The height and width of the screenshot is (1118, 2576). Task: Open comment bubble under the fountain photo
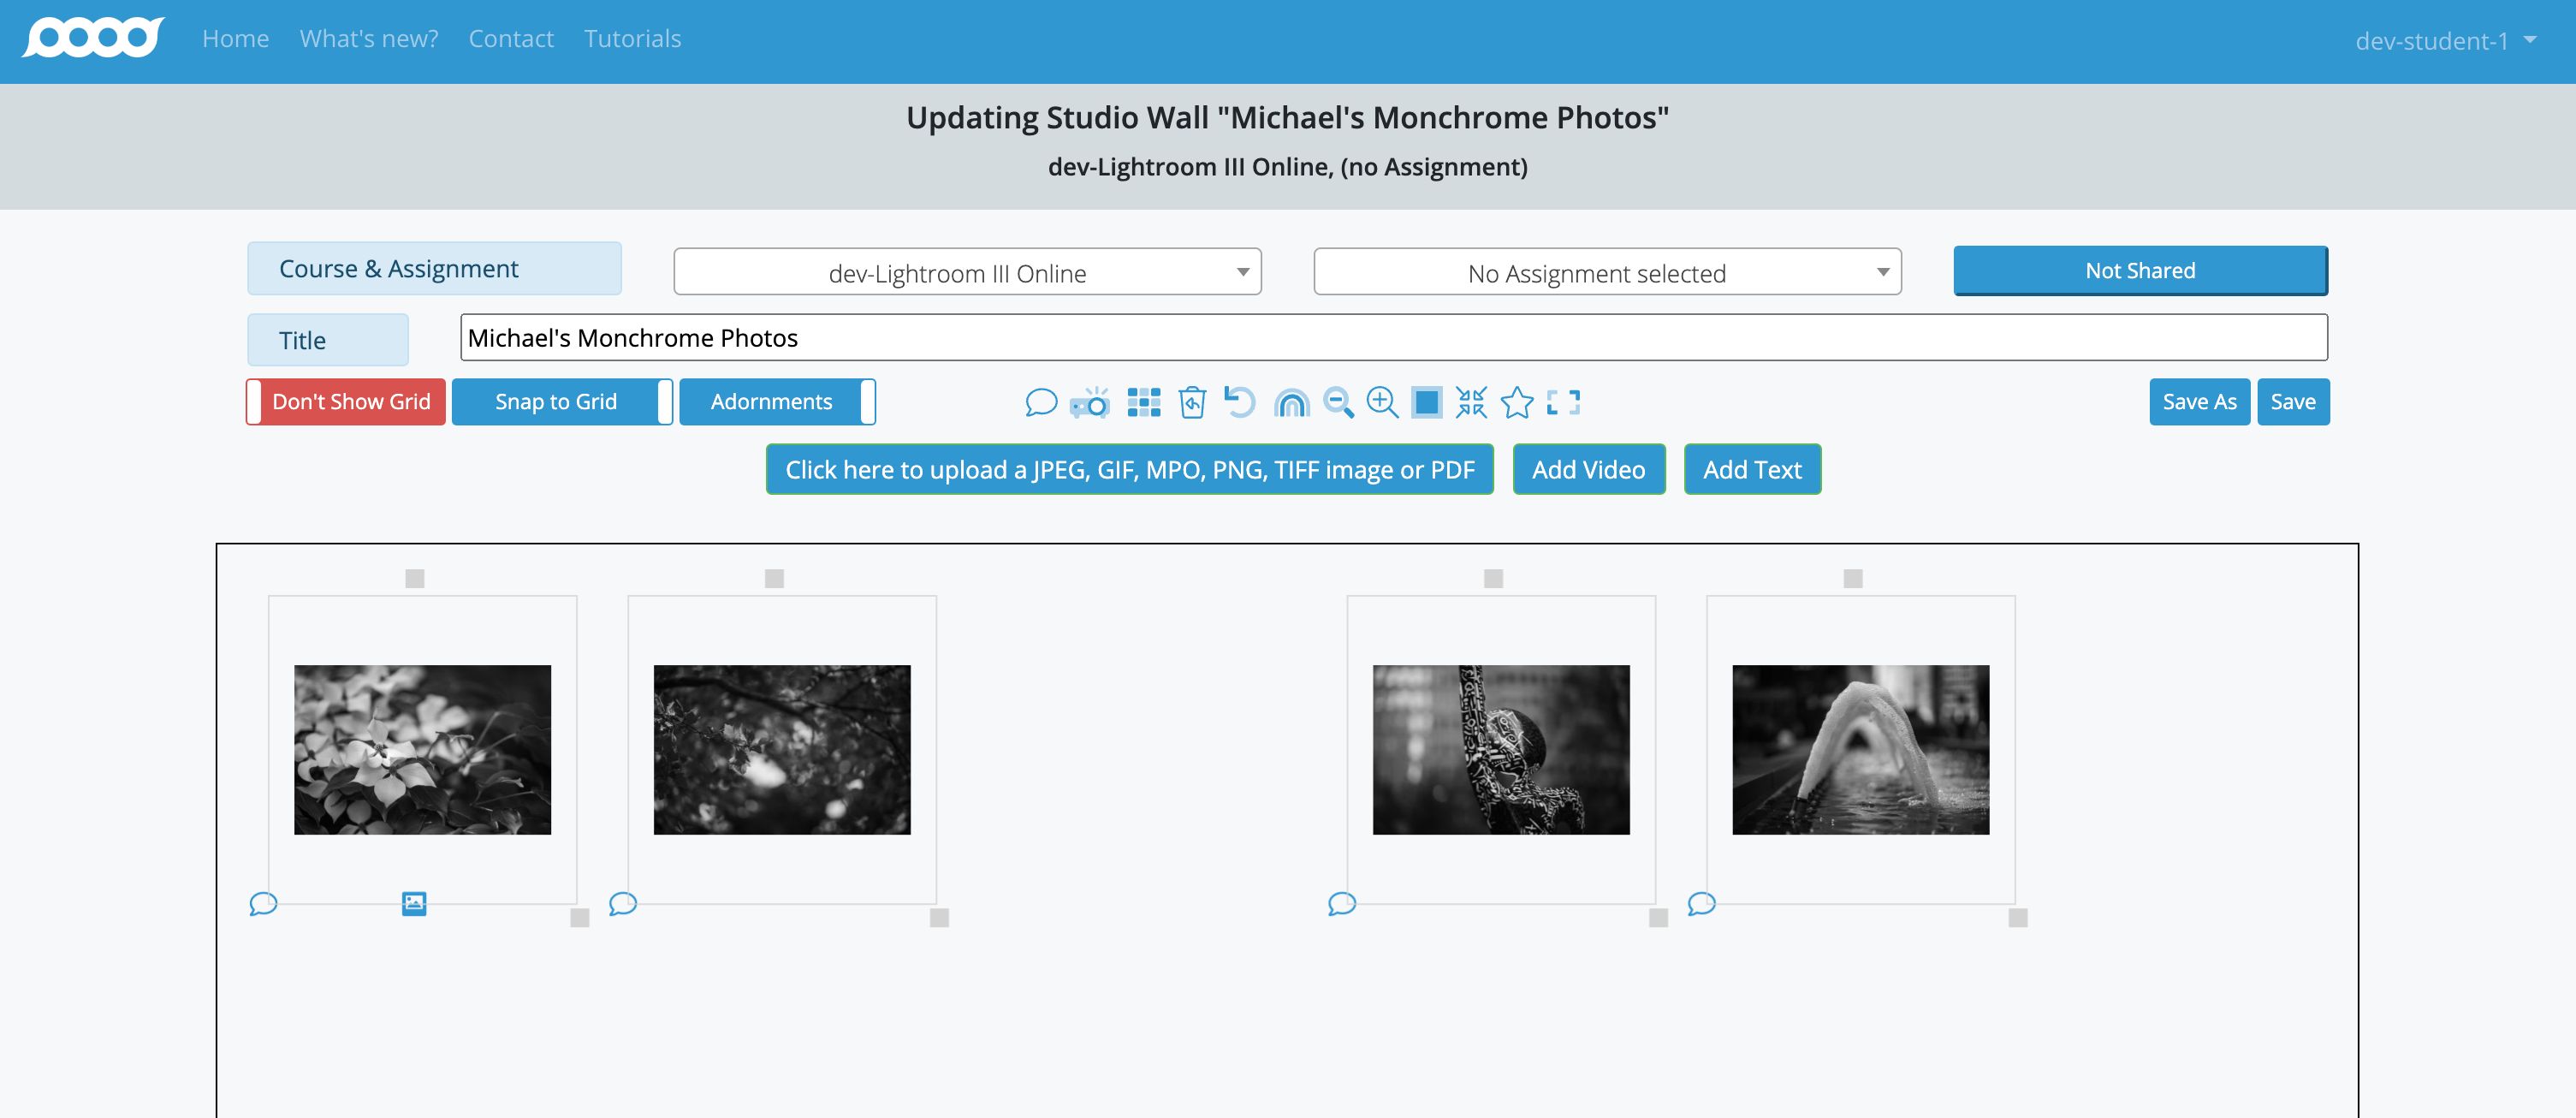[1702, 904]
